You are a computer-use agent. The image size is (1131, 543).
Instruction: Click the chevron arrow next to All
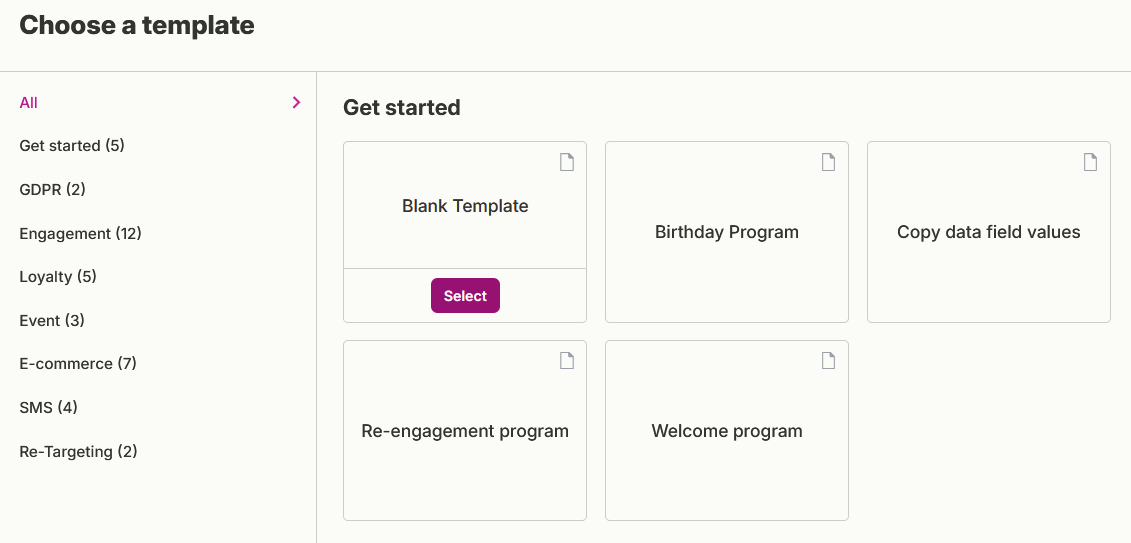coord(296,102)
